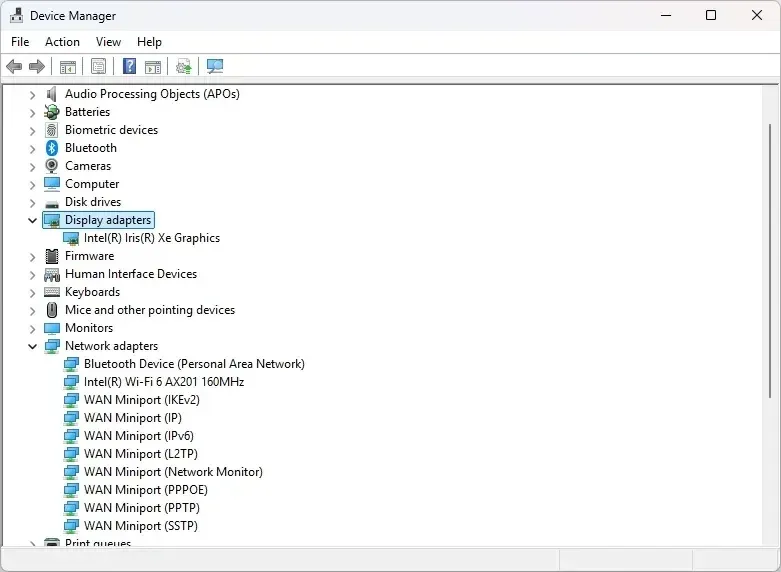Image resolution: width=781 pixels, height=572 pixels.
Task: Collapse the Network adapters category
Action: click(32, 346)
